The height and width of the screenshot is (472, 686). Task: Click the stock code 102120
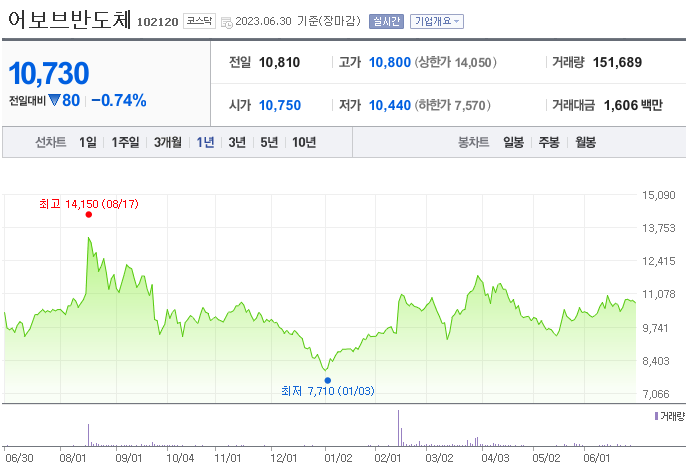(158, 22)
